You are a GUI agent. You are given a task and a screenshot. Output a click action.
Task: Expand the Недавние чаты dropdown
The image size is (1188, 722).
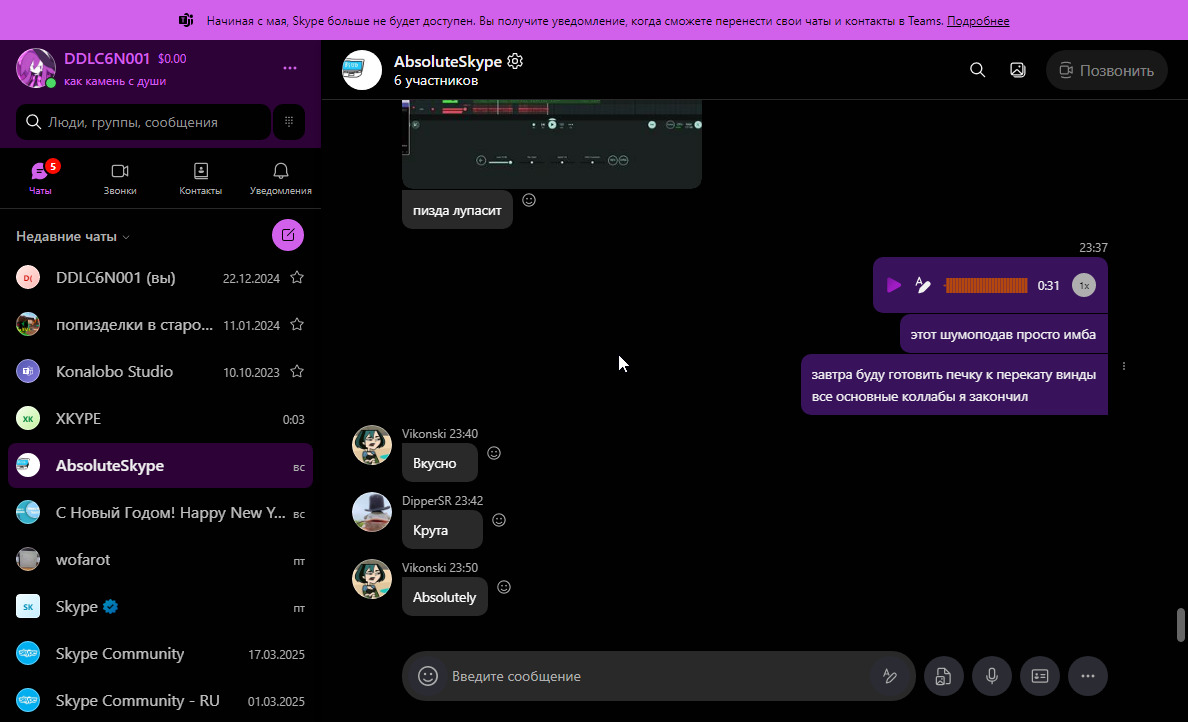pyautogui.click(x=73, y=236)
